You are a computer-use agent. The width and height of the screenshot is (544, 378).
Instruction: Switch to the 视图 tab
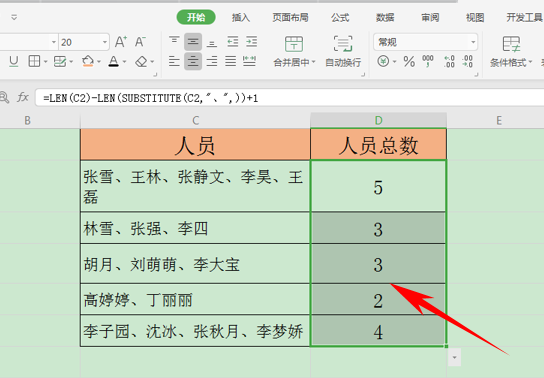475,17
